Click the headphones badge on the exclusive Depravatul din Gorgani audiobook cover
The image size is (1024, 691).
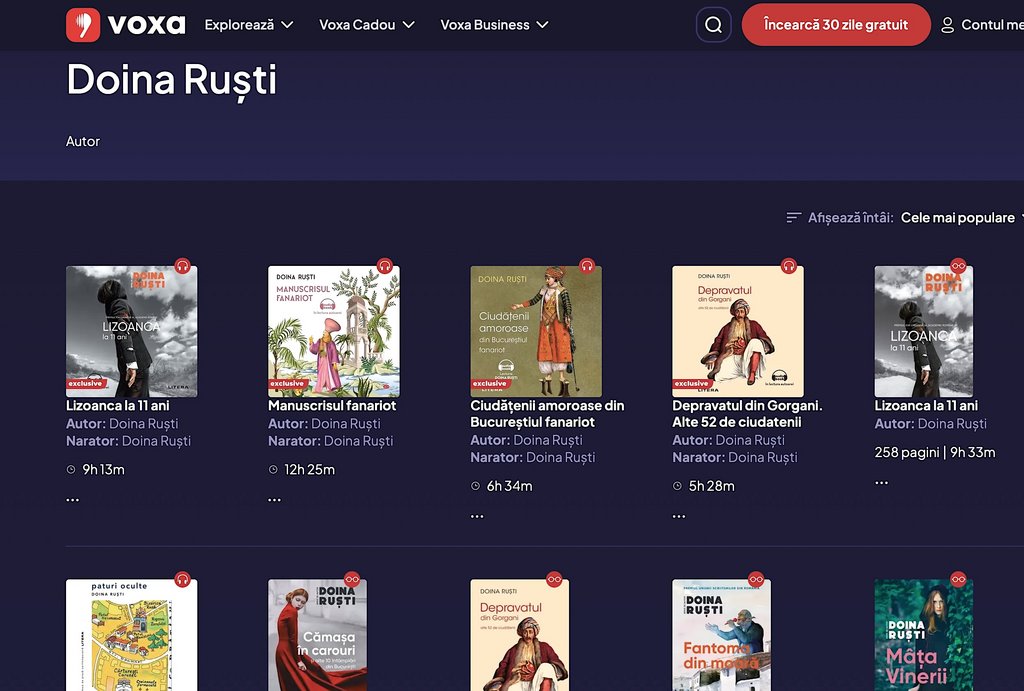(x=789, y=266)
